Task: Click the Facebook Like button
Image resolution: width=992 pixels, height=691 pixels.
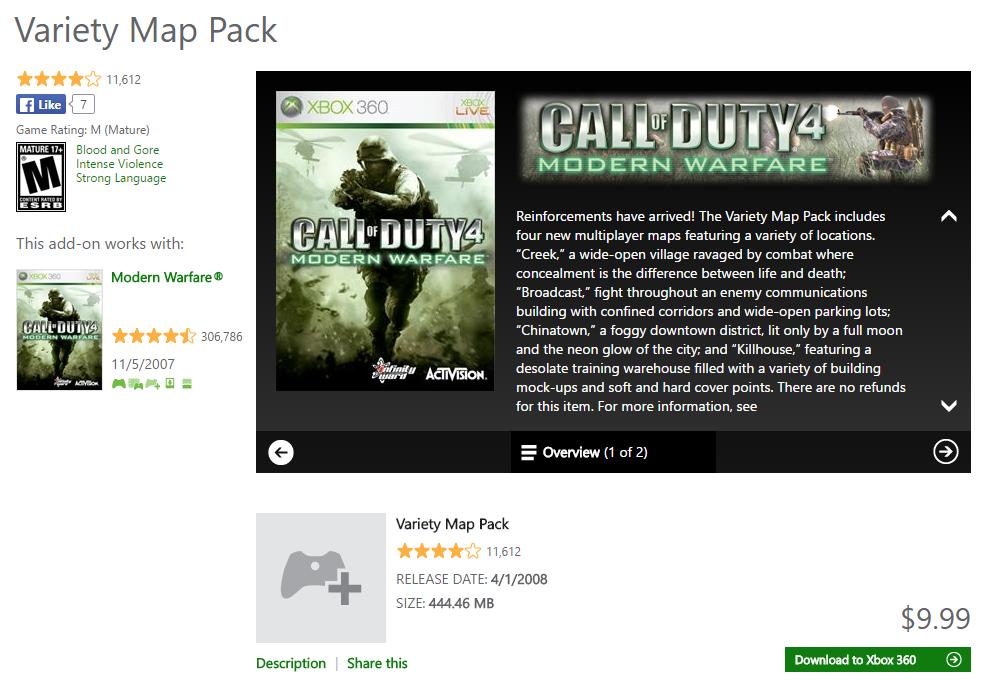Action: [40, 104]
